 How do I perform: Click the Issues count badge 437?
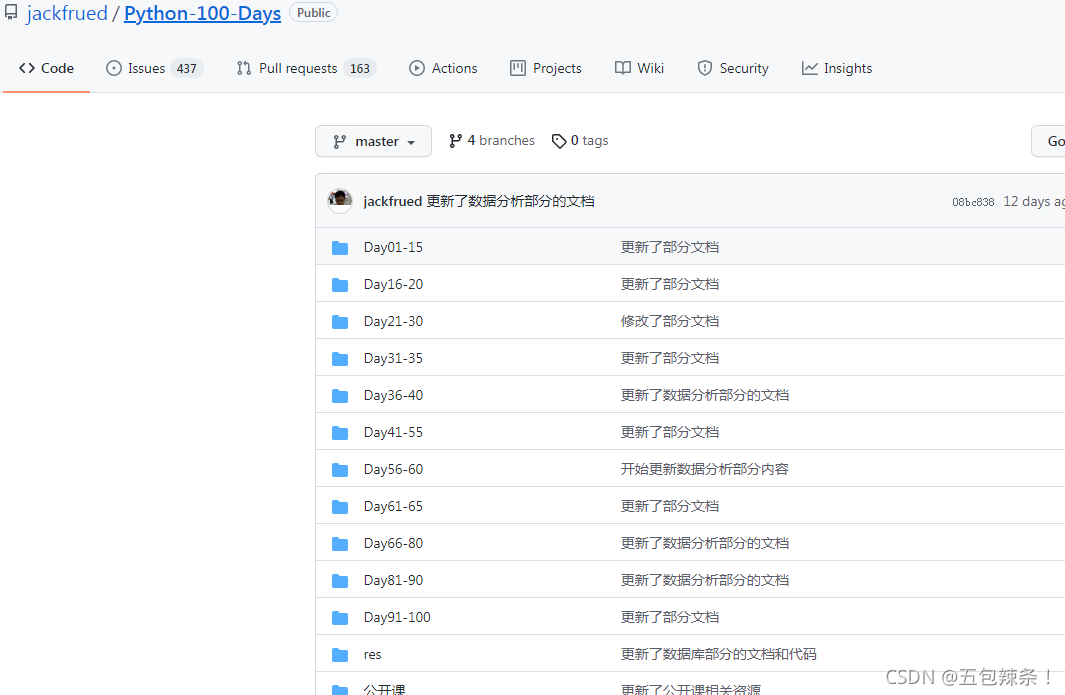coord(187,69)
